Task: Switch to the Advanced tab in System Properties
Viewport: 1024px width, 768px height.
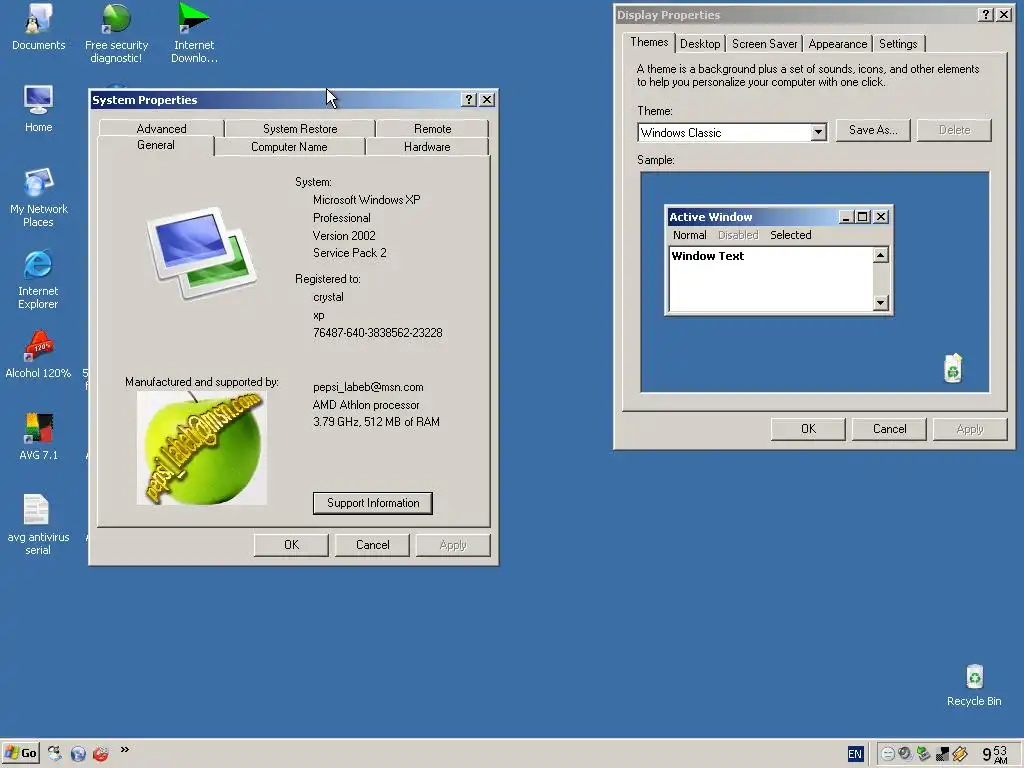Action: click(161, 129)
